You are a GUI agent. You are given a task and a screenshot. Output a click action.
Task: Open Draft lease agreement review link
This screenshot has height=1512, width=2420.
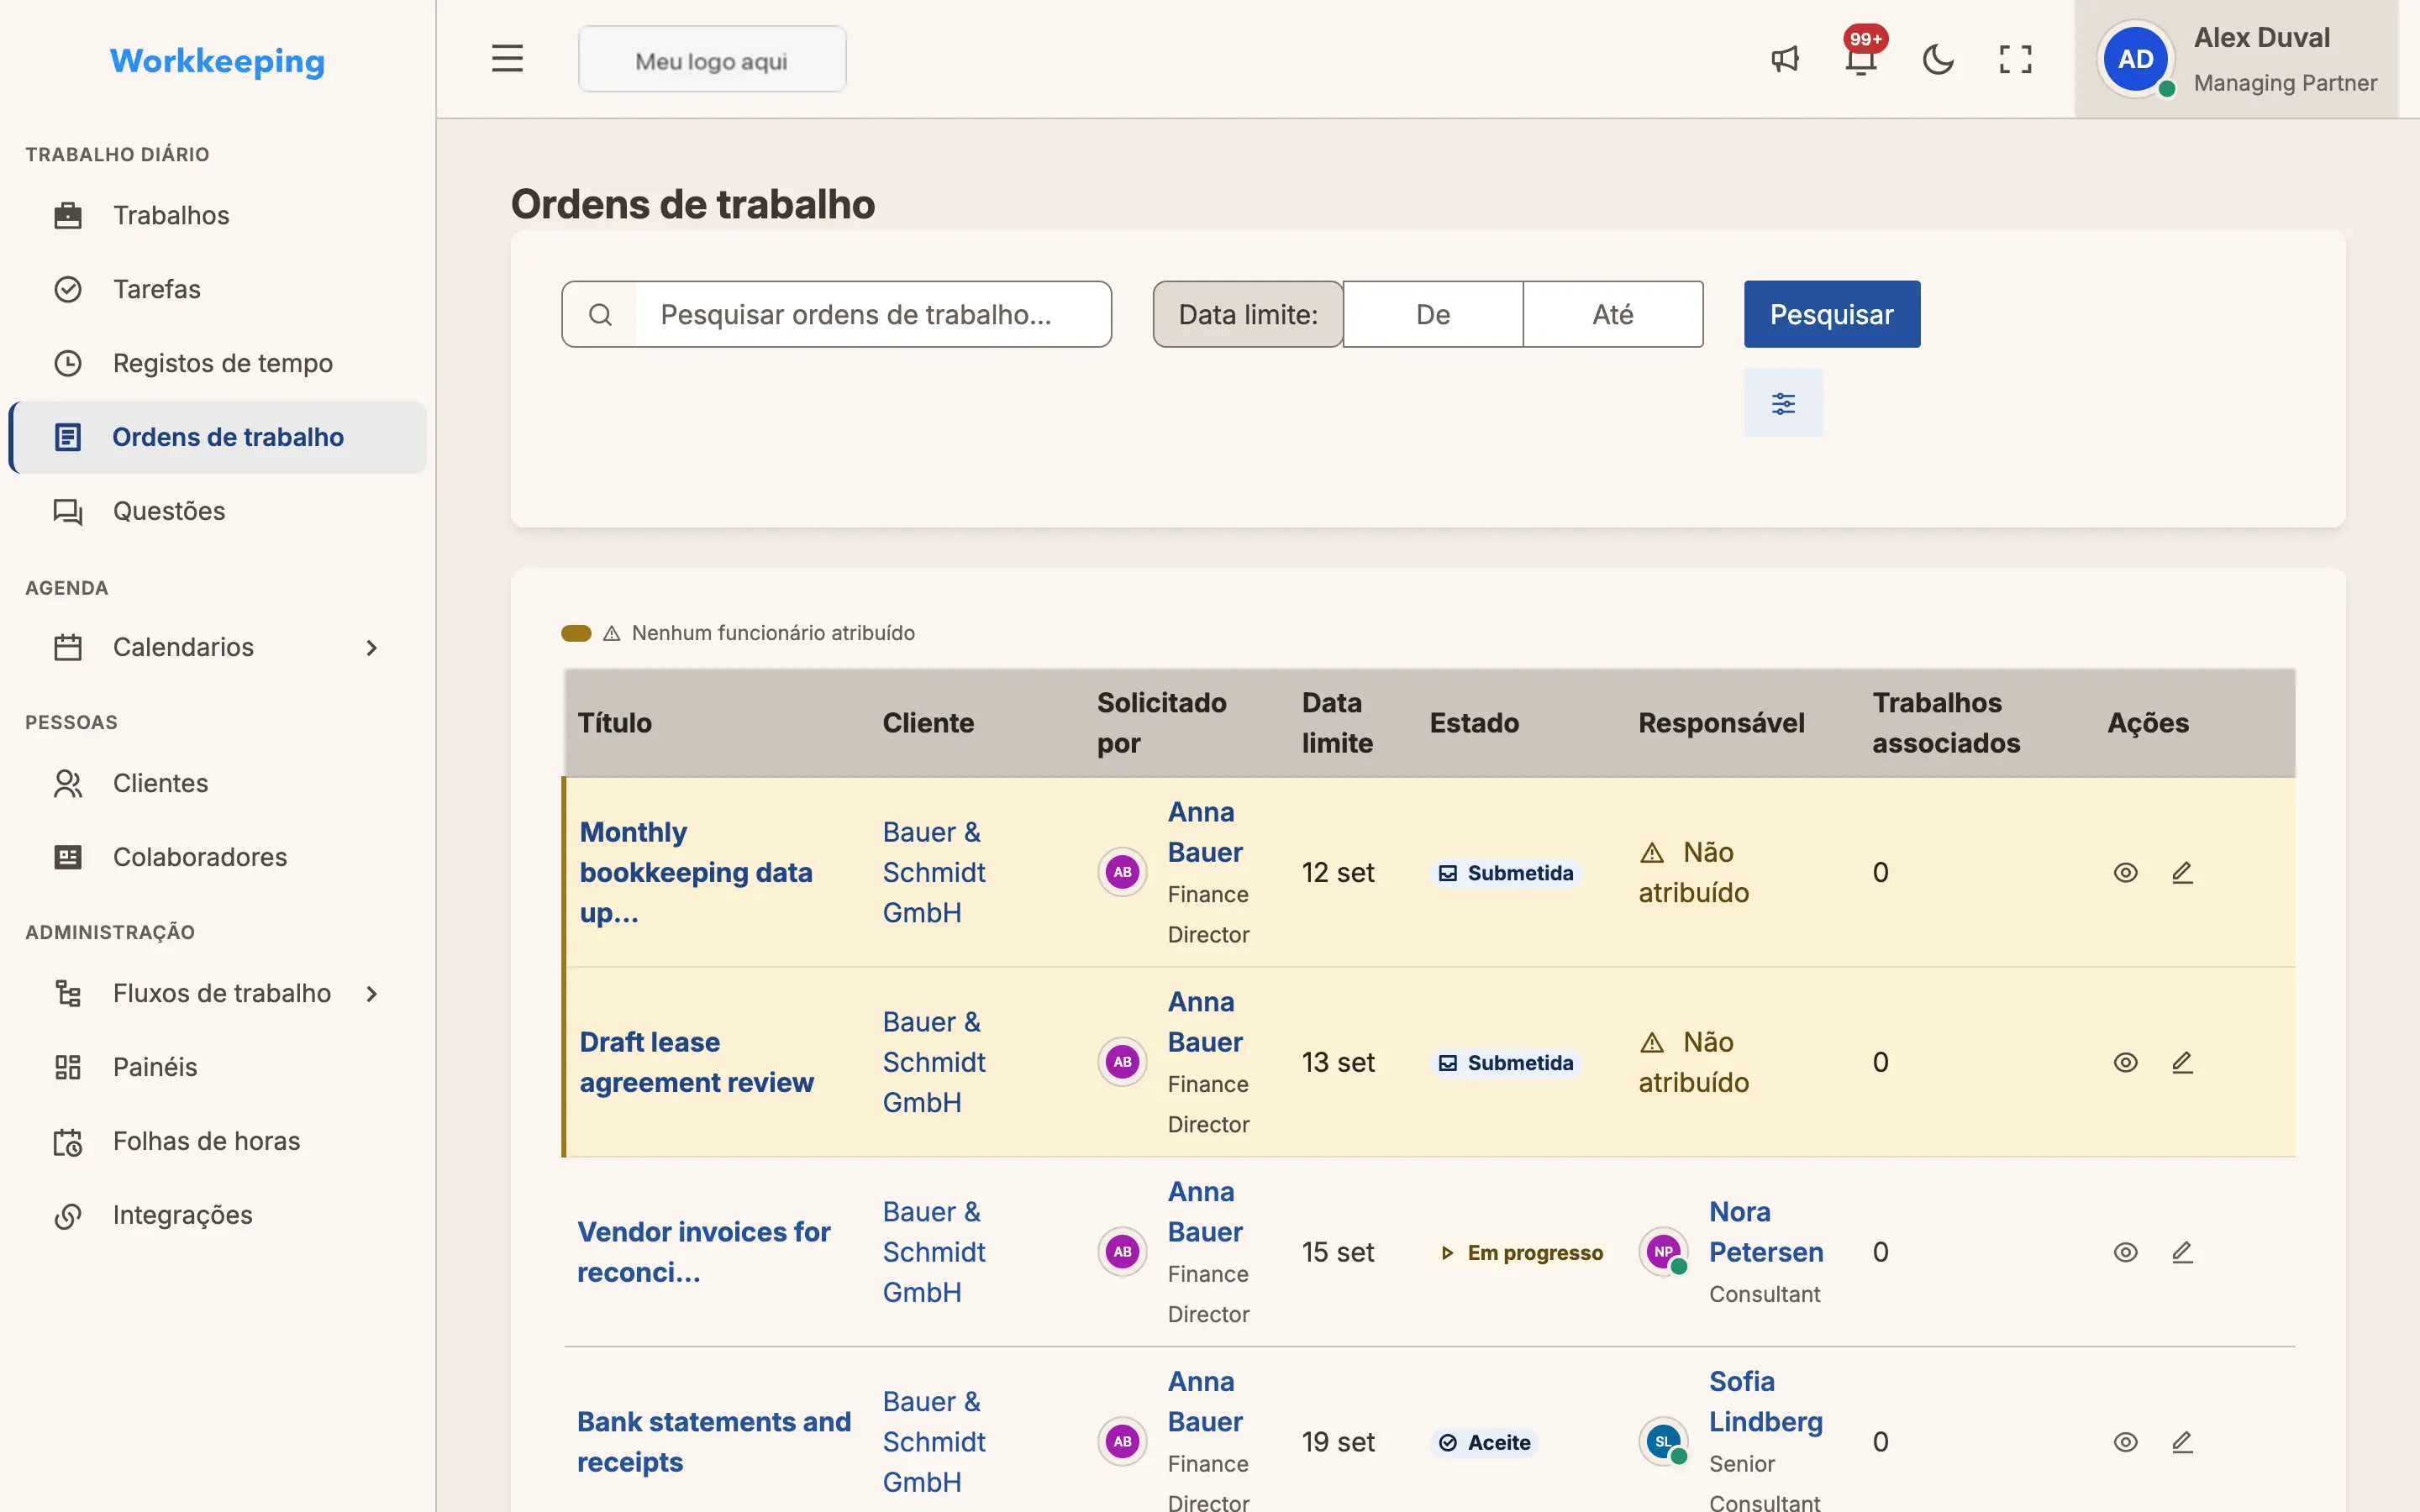click(x=697, y=1063)
